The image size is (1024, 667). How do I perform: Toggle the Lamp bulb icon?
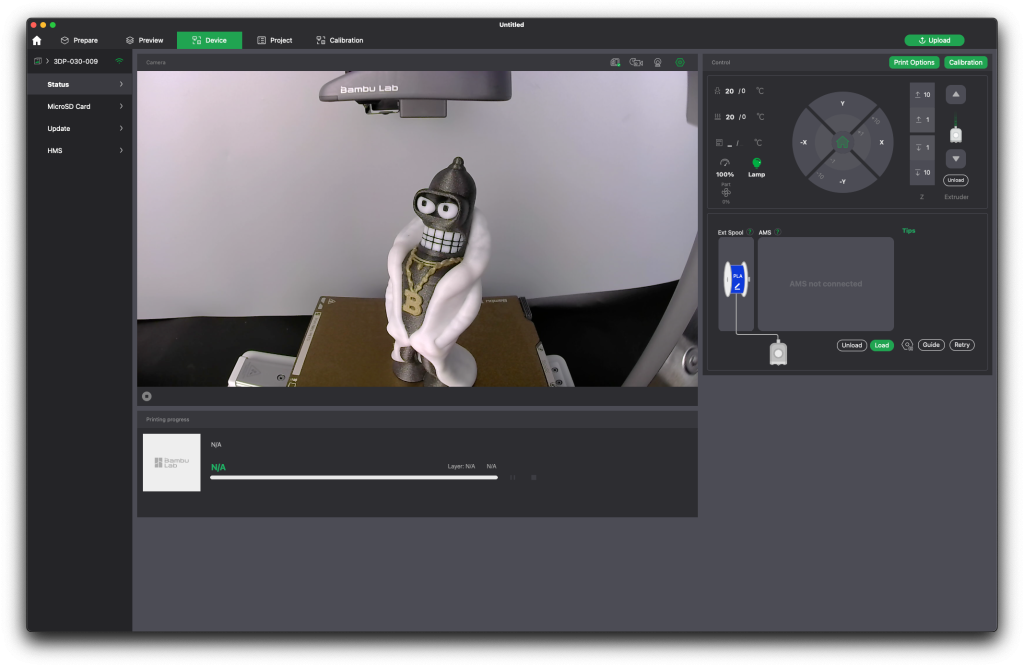pyautogui.click(x=756, y=163)
